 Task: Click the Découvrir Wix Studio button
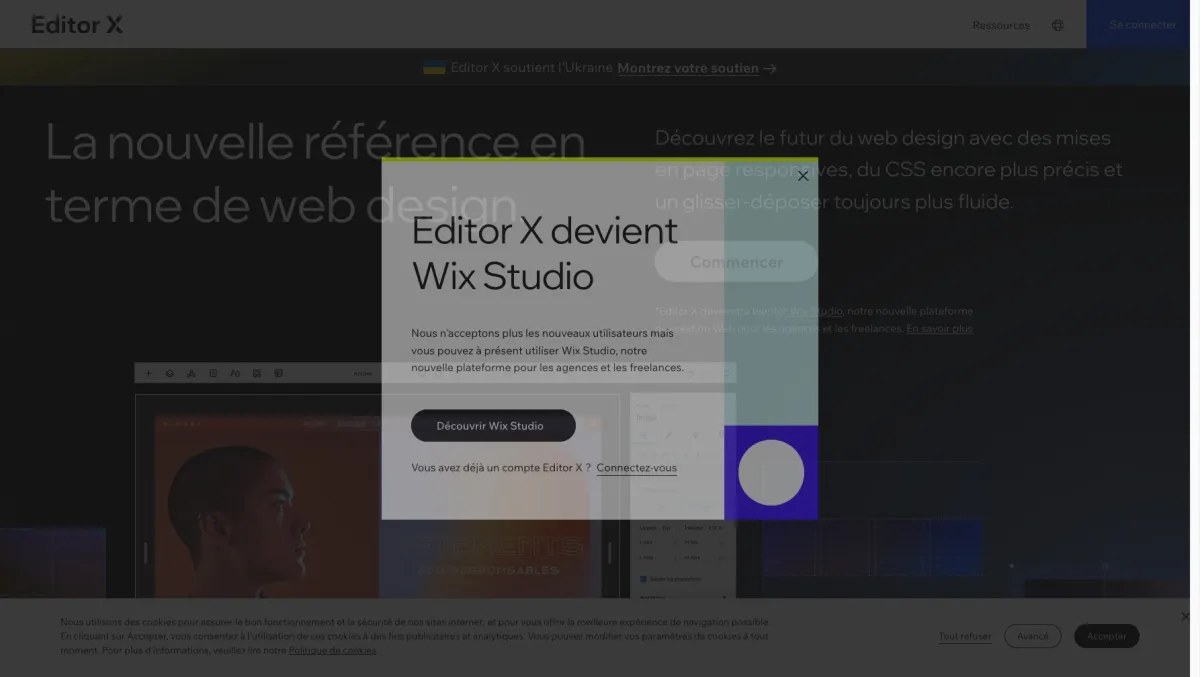click(x=493, y=426)
